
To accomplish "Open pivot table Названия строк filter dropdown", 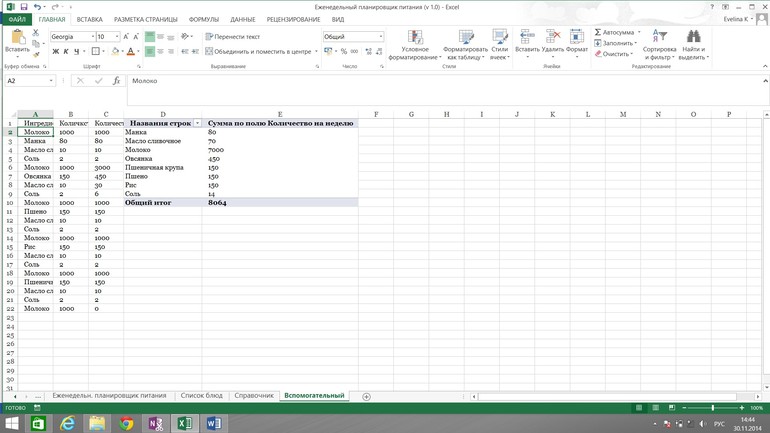I will [x=197, y=123].
